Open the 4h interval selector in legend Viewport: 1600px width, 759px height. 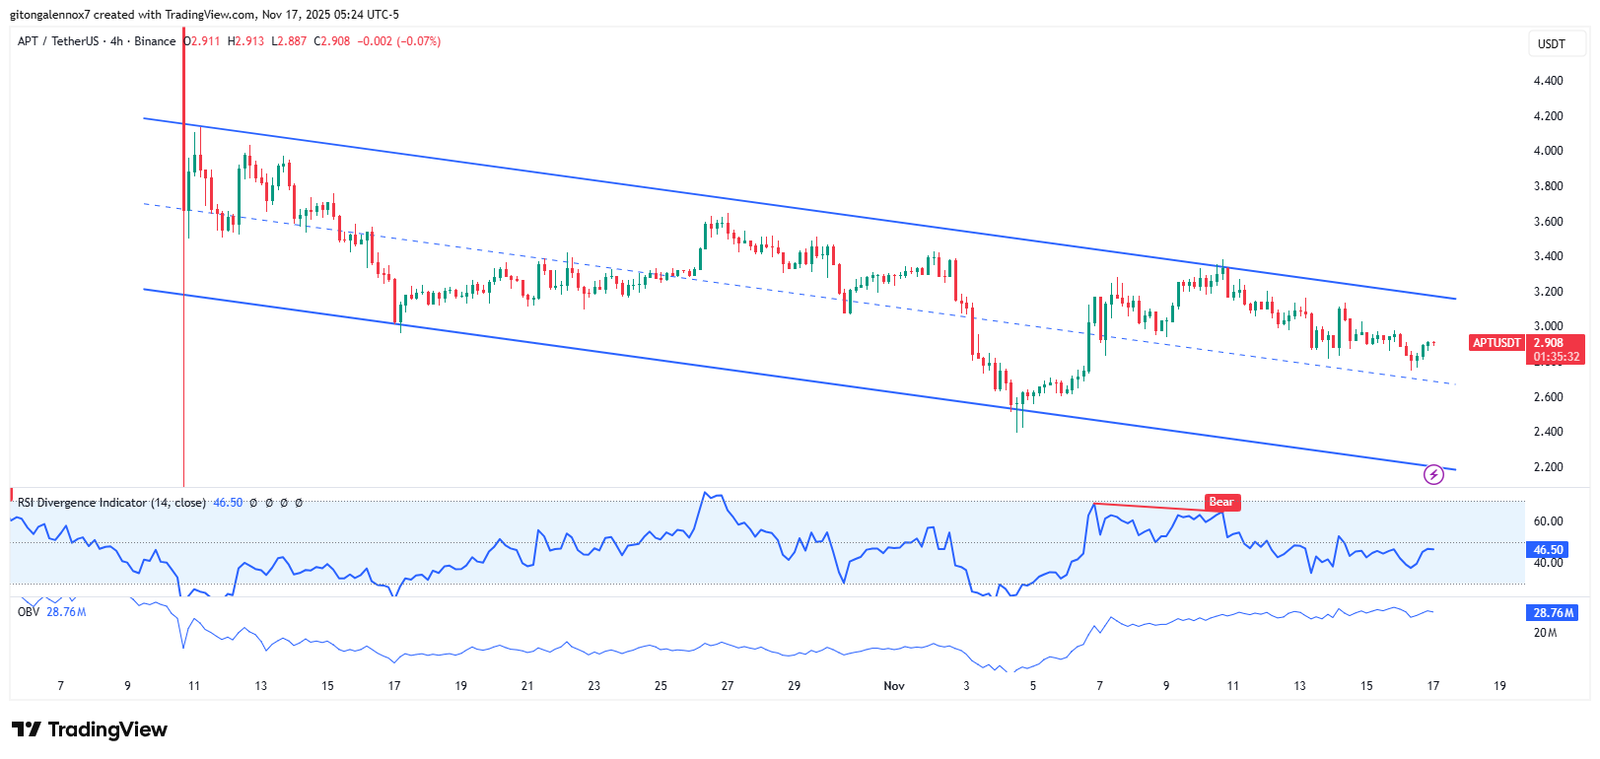(x=116, y=41)
